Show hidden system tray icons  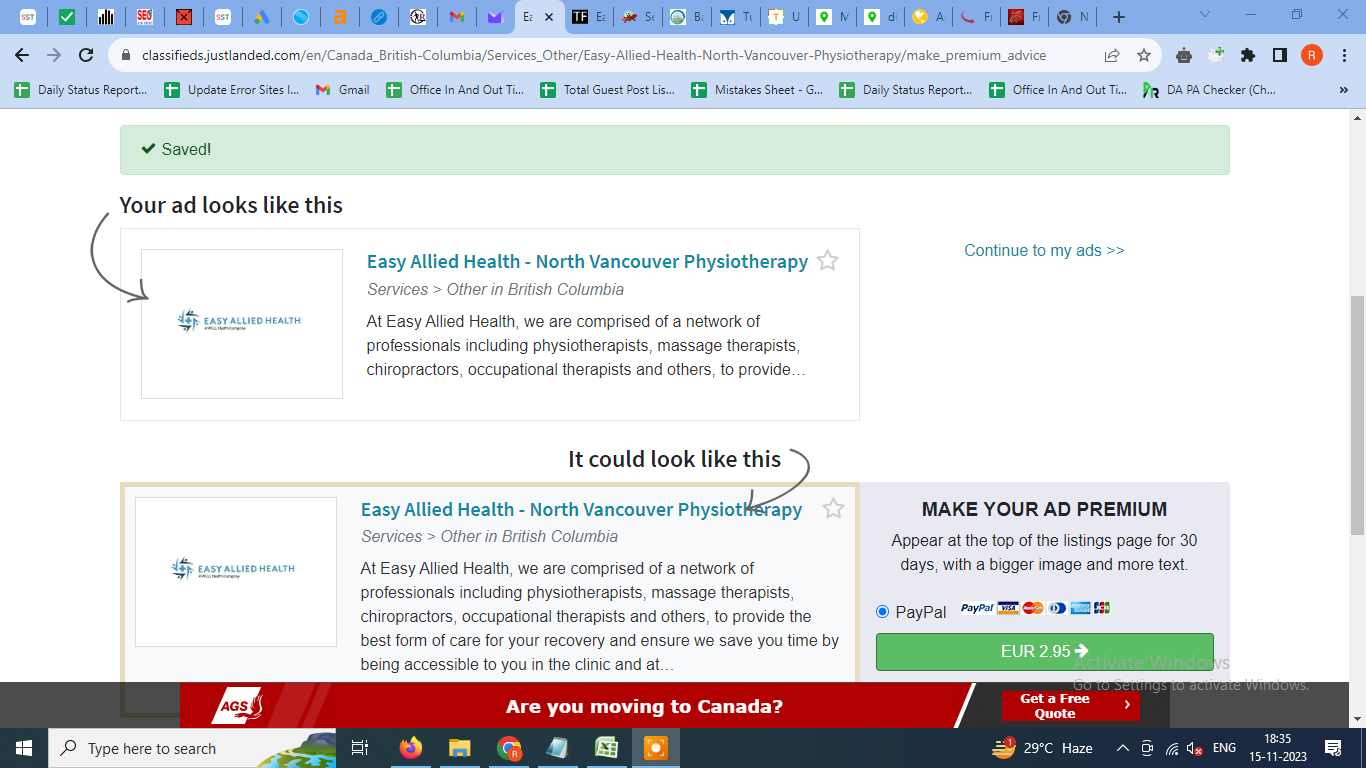pos(1123,748)
